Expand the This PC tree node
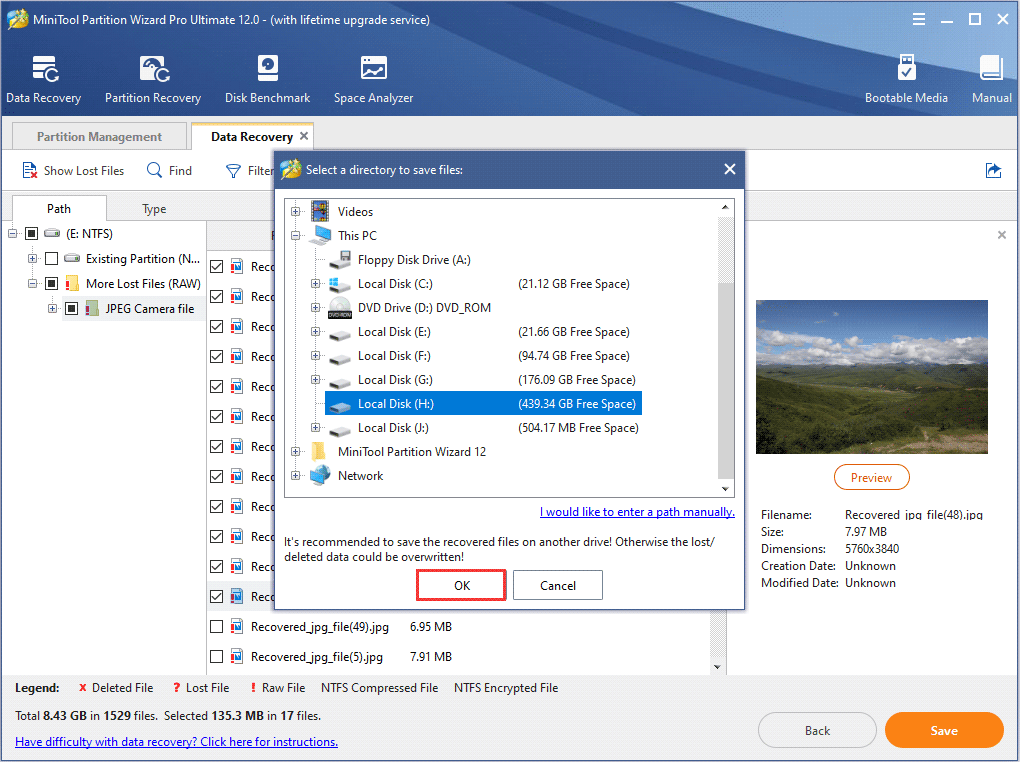 point(295,235)
